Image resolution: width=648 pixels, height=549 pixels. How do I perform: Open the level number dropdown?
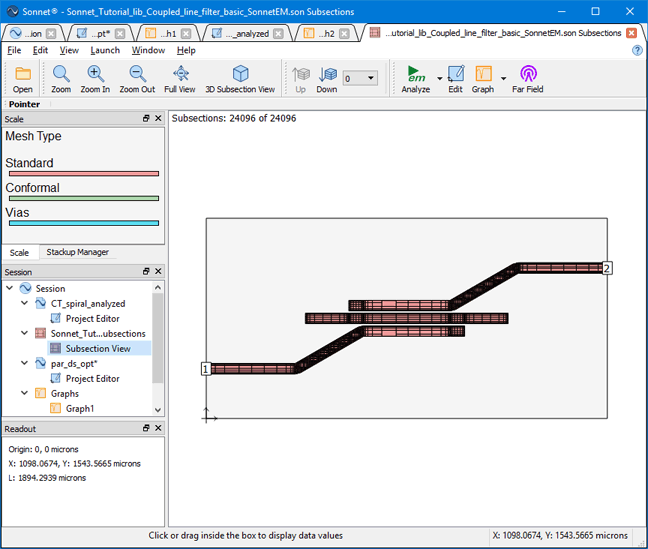click(x=360, y=78)
